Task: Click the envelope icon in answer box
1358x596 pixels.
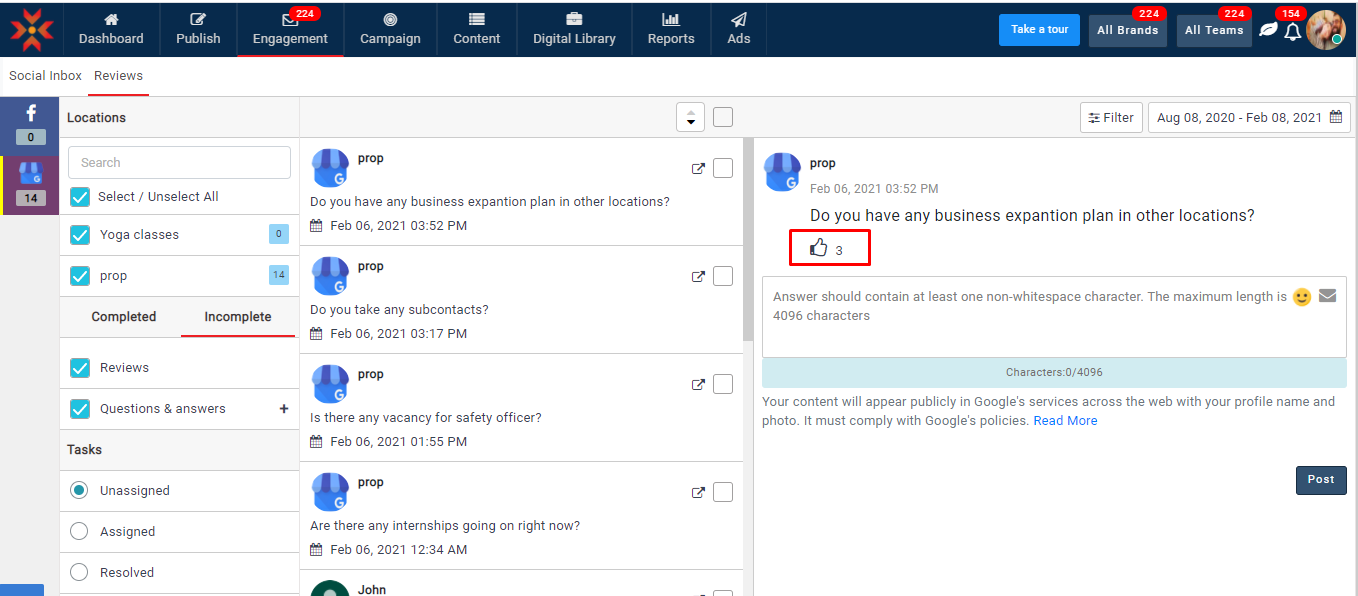Action: [x=1327, y=296]
